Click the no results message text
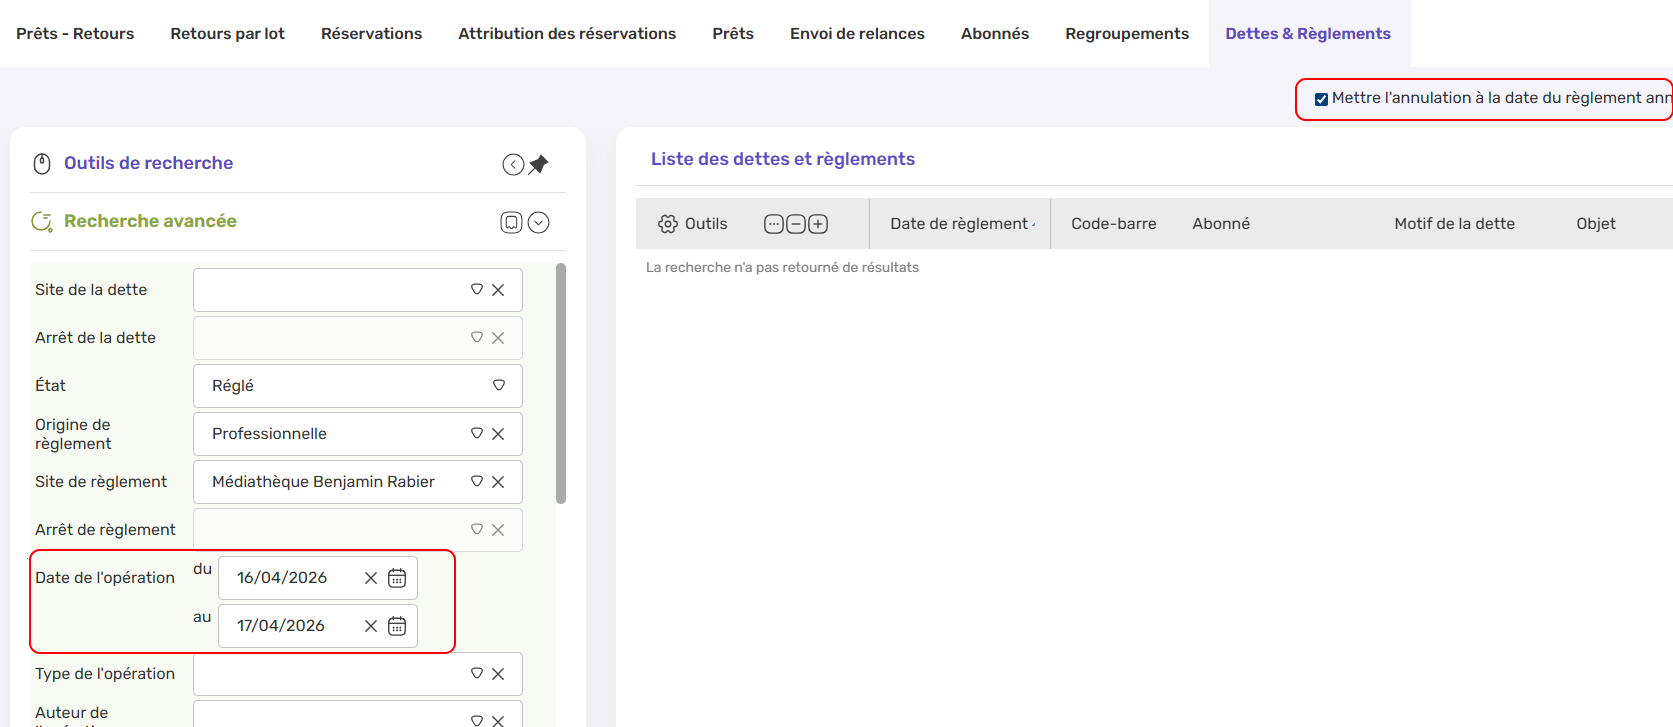1673x727 pixels. coord(782,267)
